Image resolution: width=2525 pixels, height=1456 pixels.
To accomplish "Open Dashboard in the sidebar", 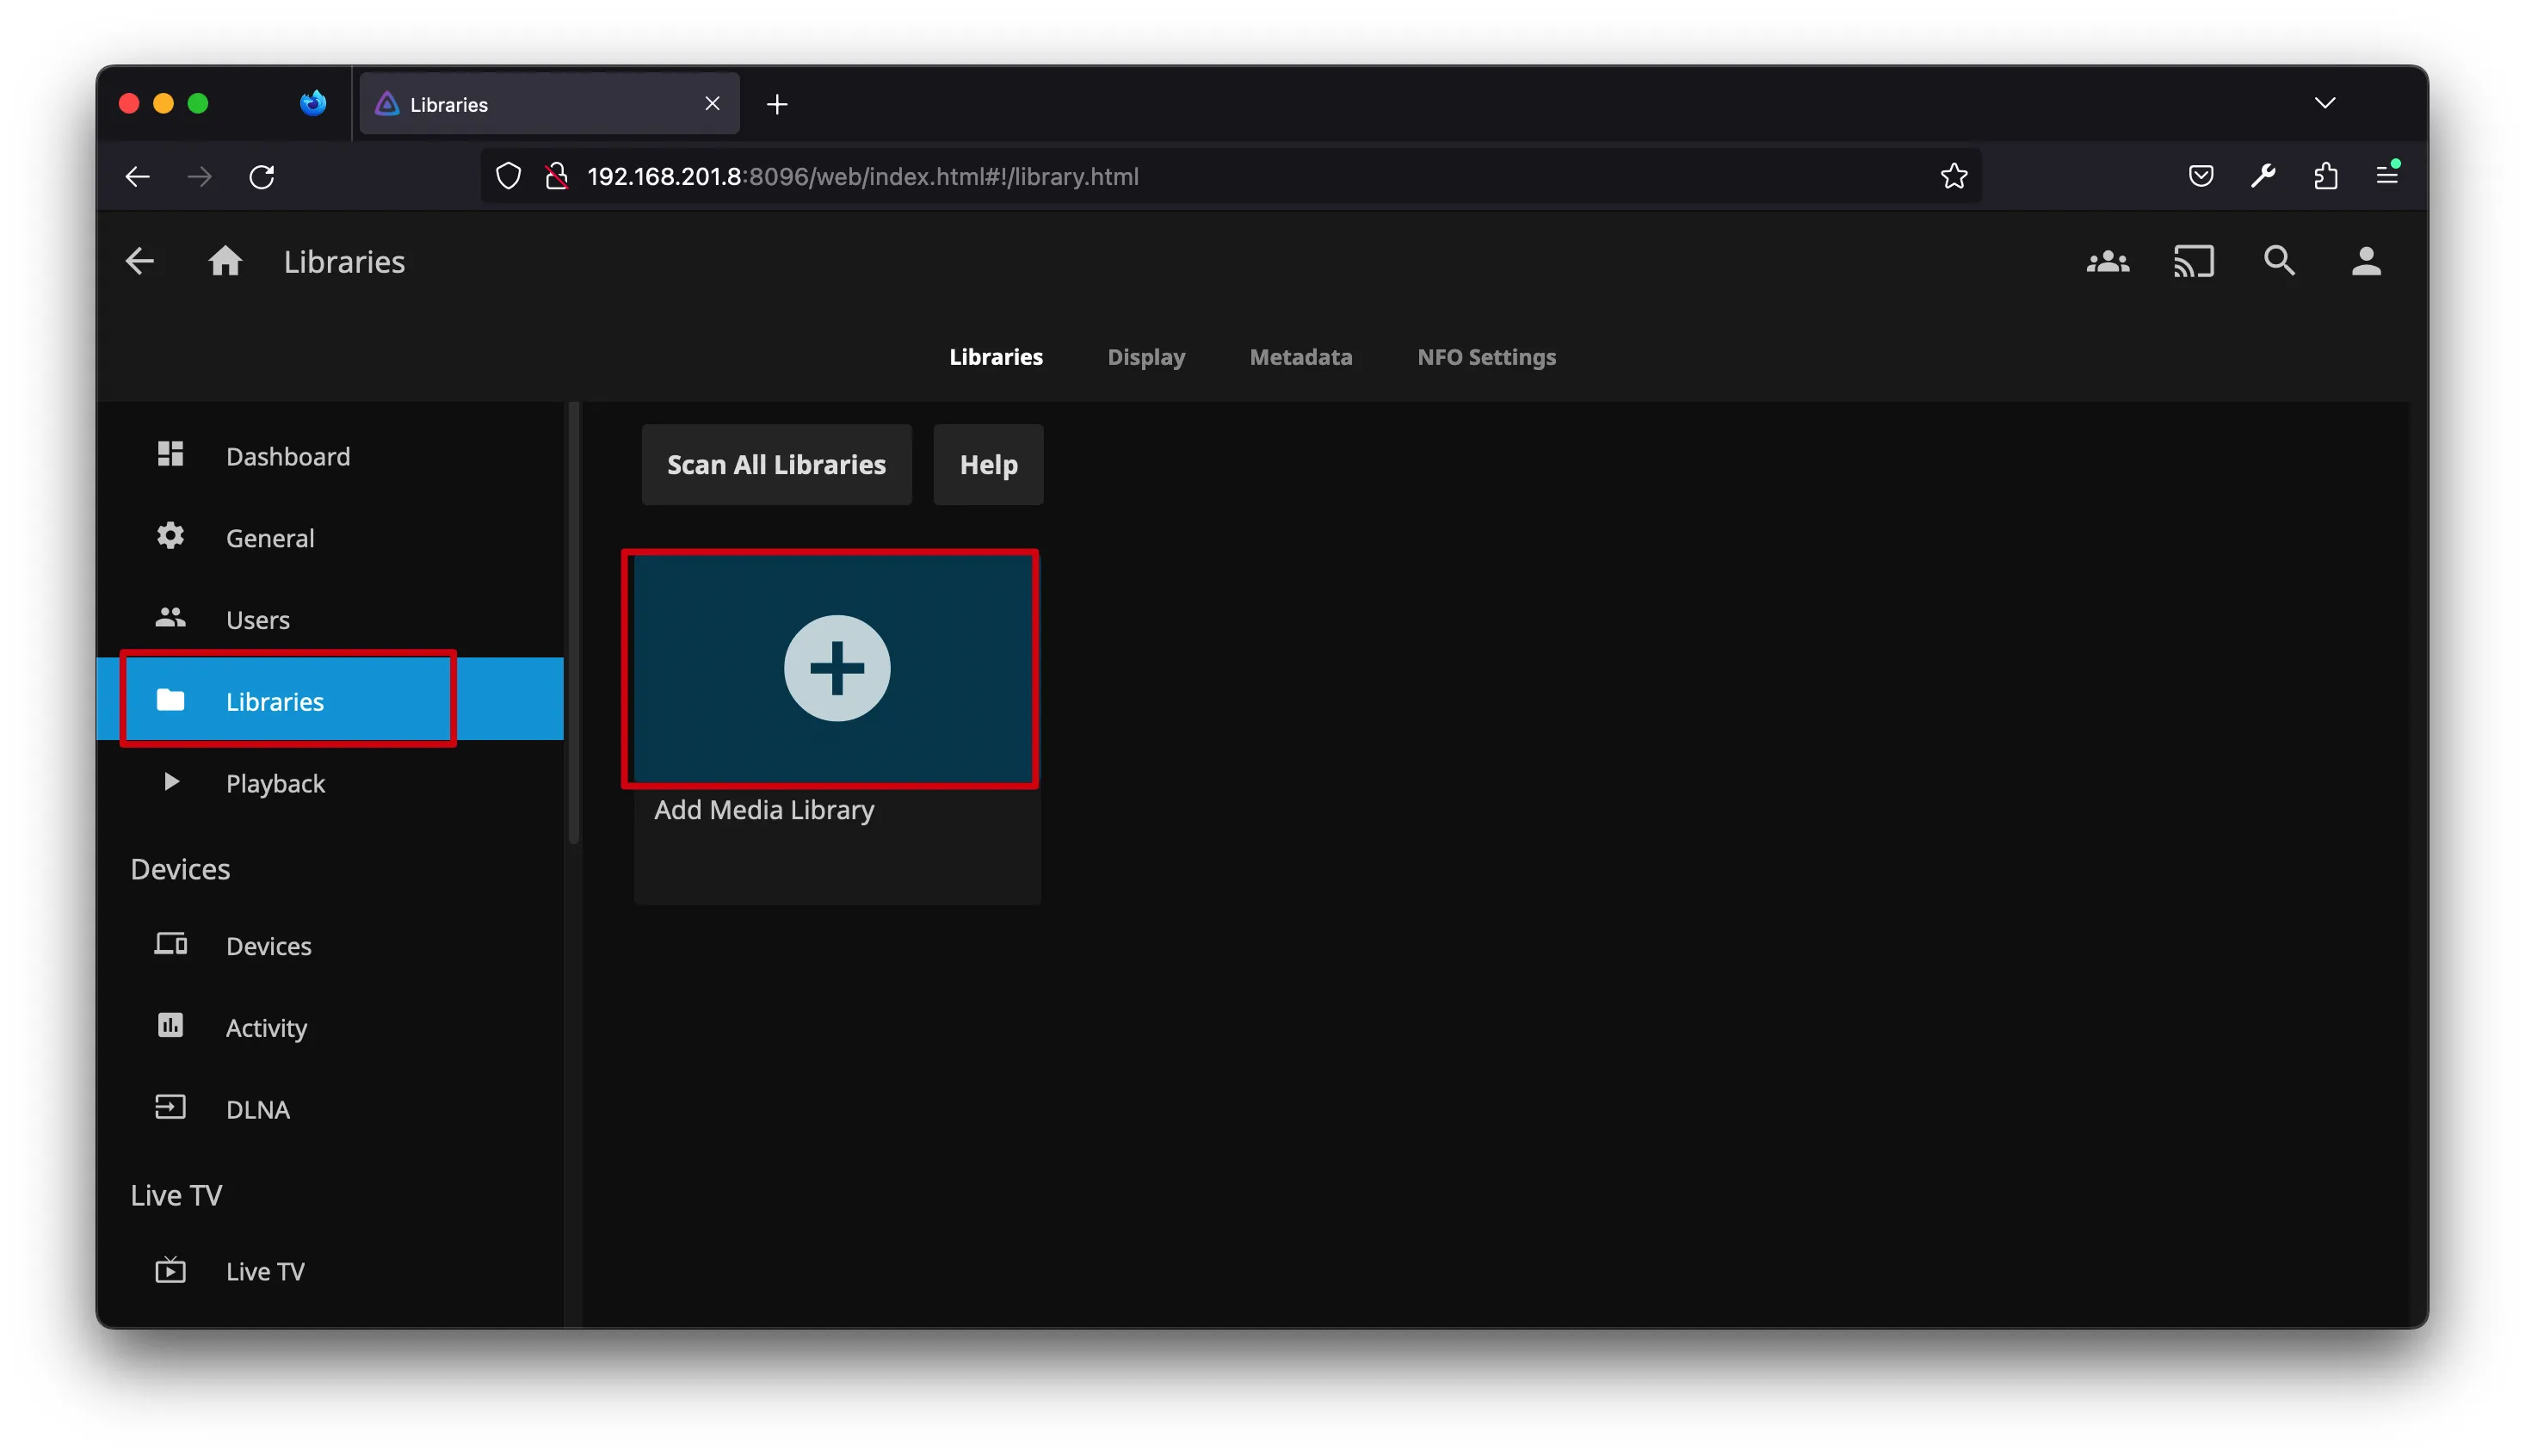I will pos(330,455).
